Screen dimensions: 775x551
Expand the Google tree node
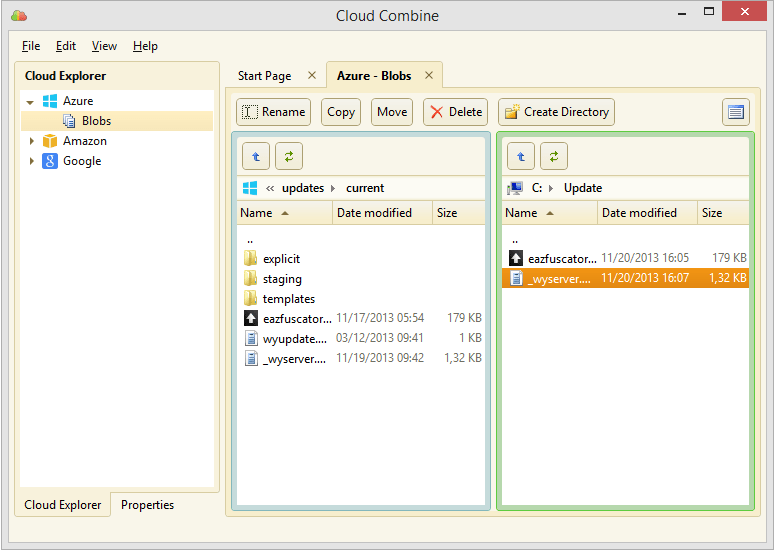tap(30, 161)
